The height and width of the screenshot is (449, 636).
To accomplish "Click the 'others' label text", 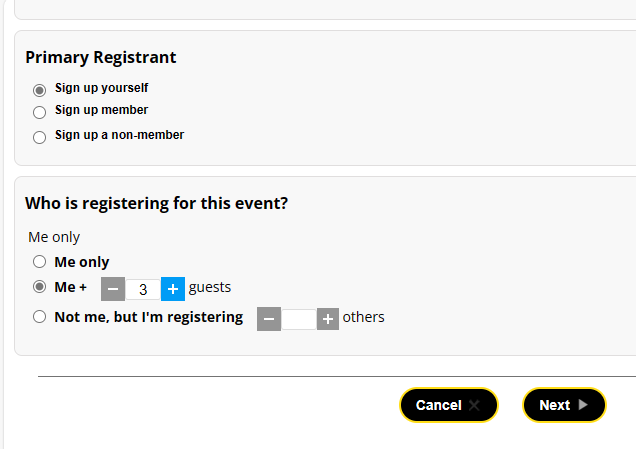I will 364,317.
